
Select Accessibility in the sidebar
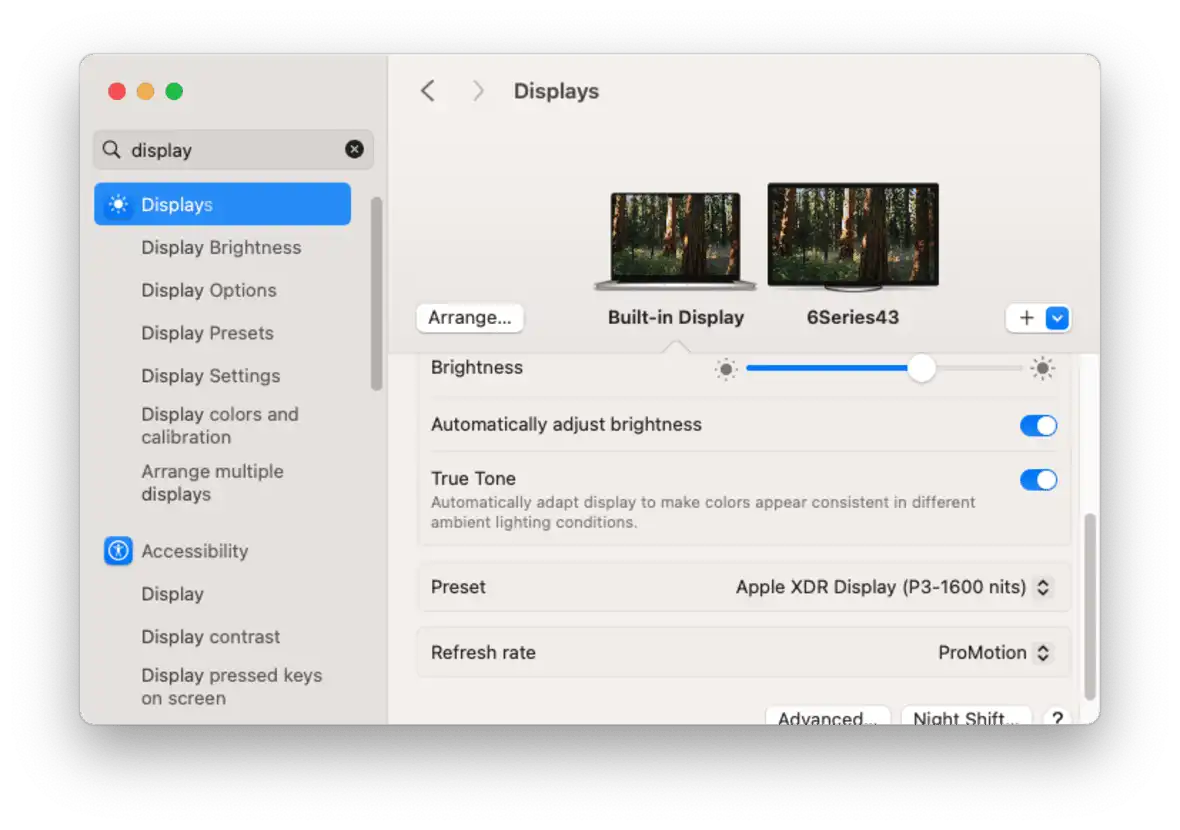(x=195, y=552)
